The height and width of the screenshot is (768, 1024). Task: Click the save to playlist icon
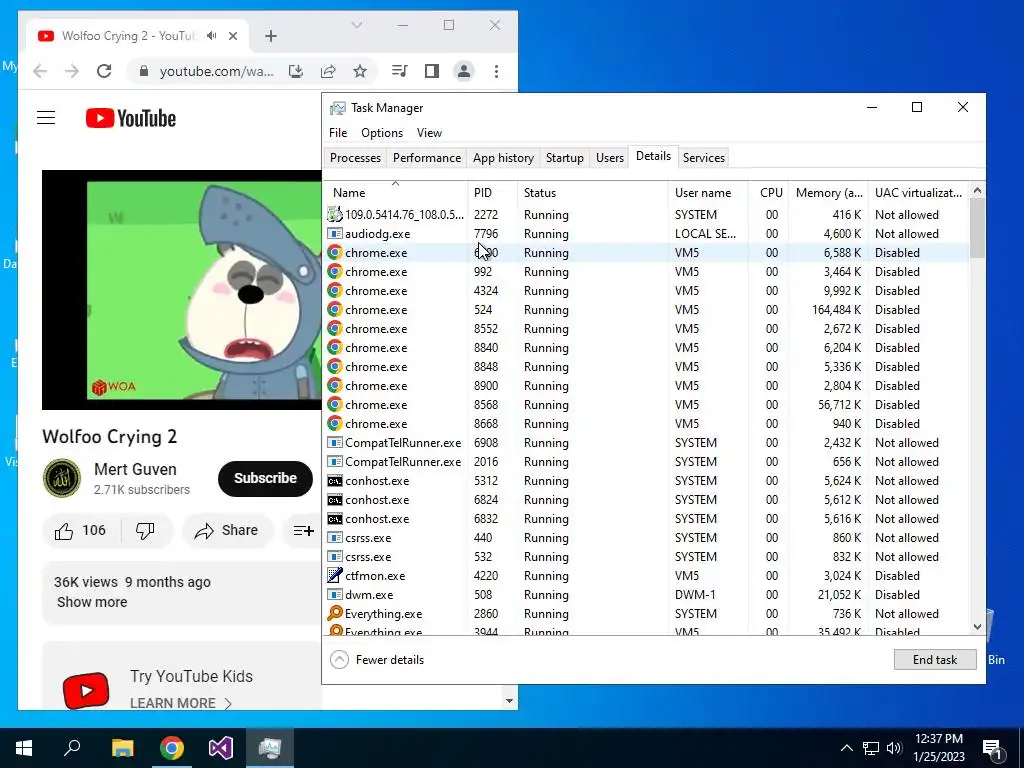point(304,530)
